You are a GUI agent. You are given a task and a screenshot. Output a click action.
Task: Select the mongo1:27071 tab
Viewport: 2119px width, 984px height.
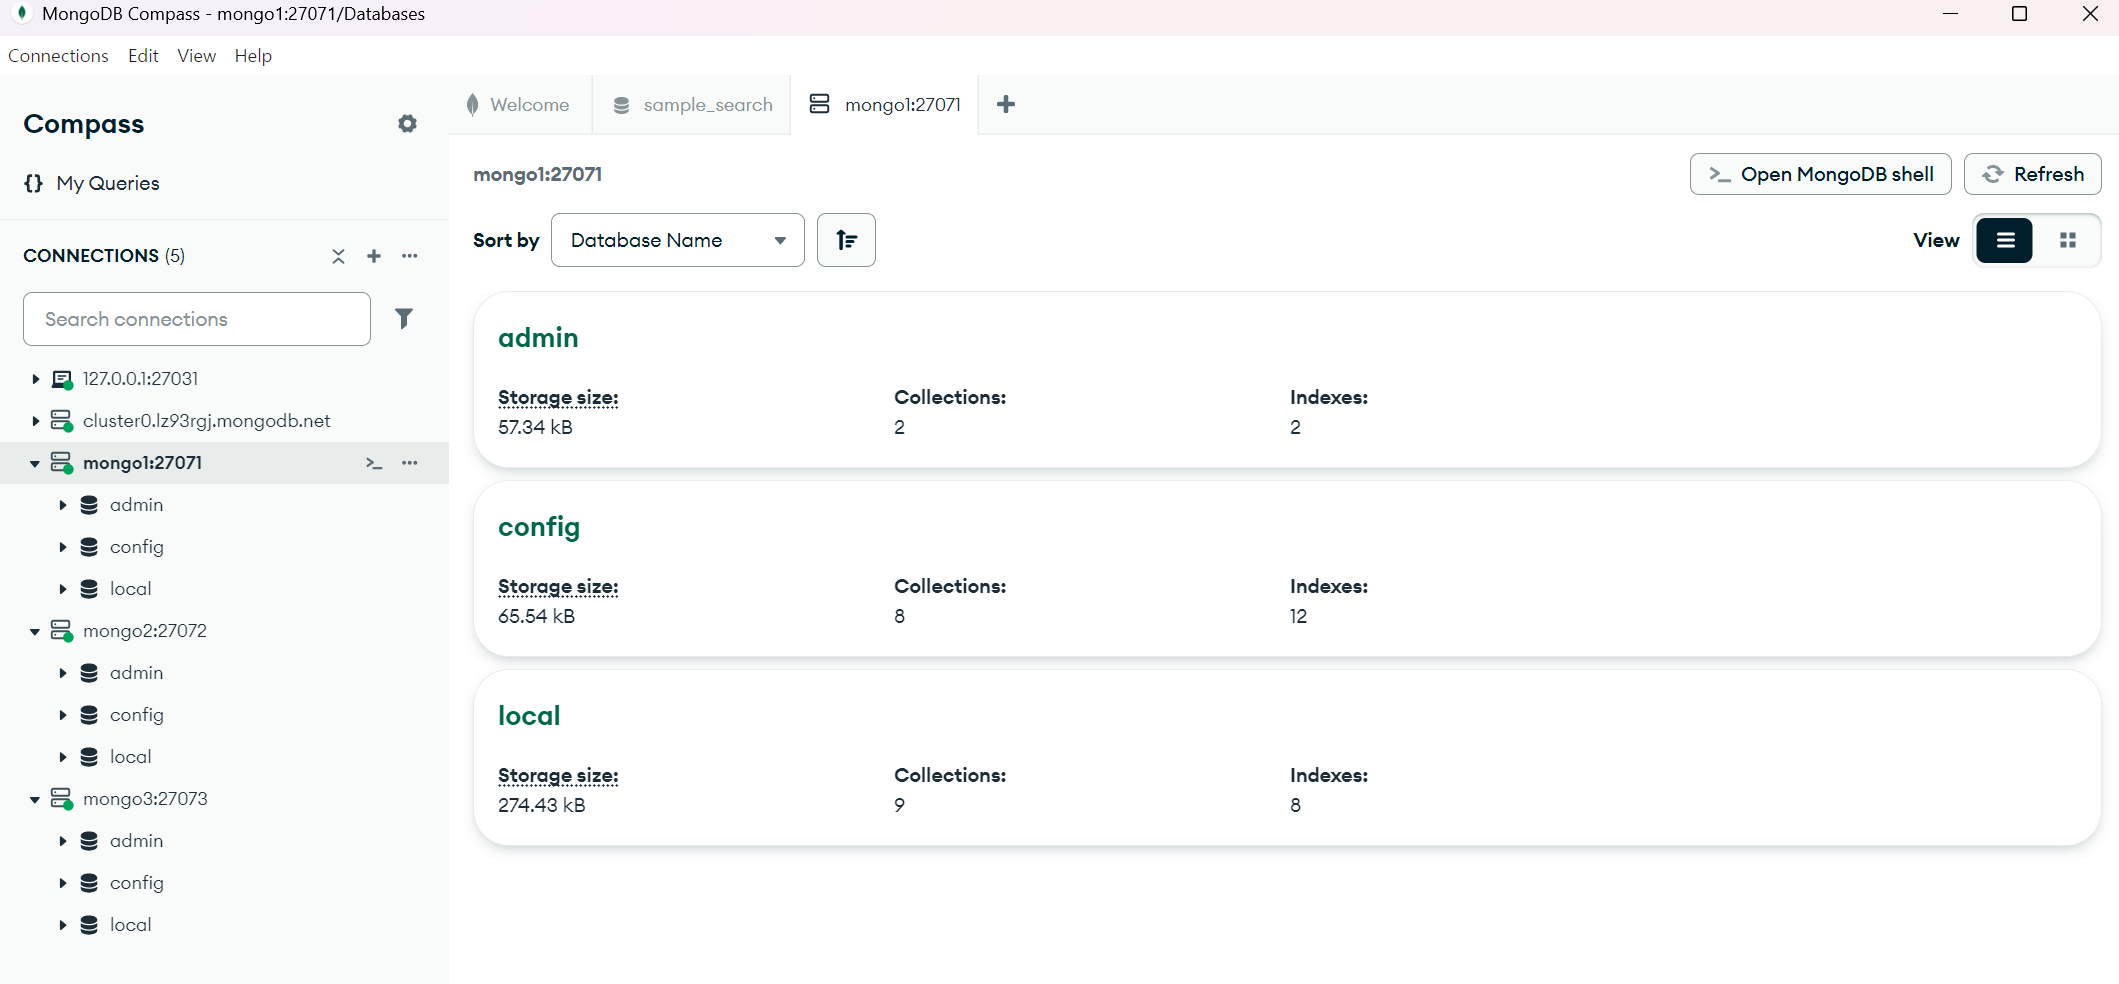[x=885, y=105]
